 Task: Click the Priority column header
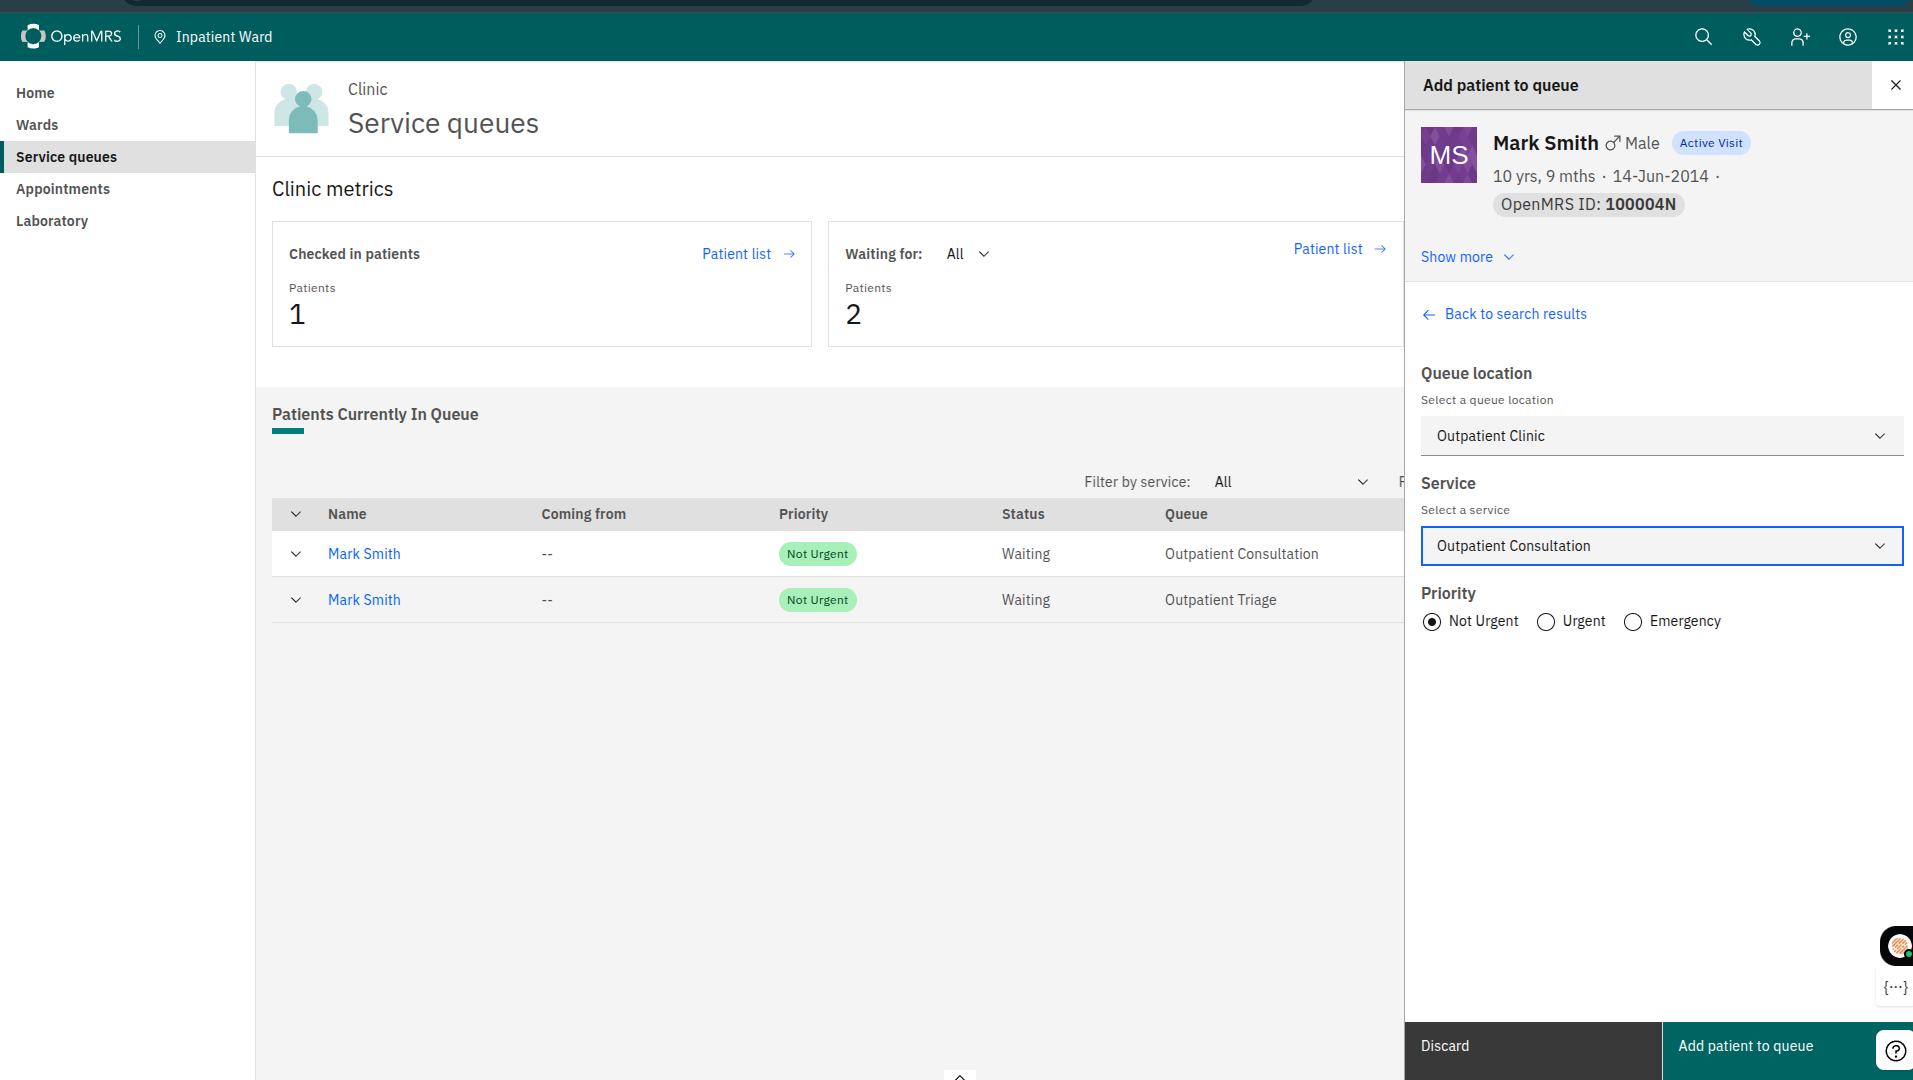pyautogui.click(x=803, y=514)
